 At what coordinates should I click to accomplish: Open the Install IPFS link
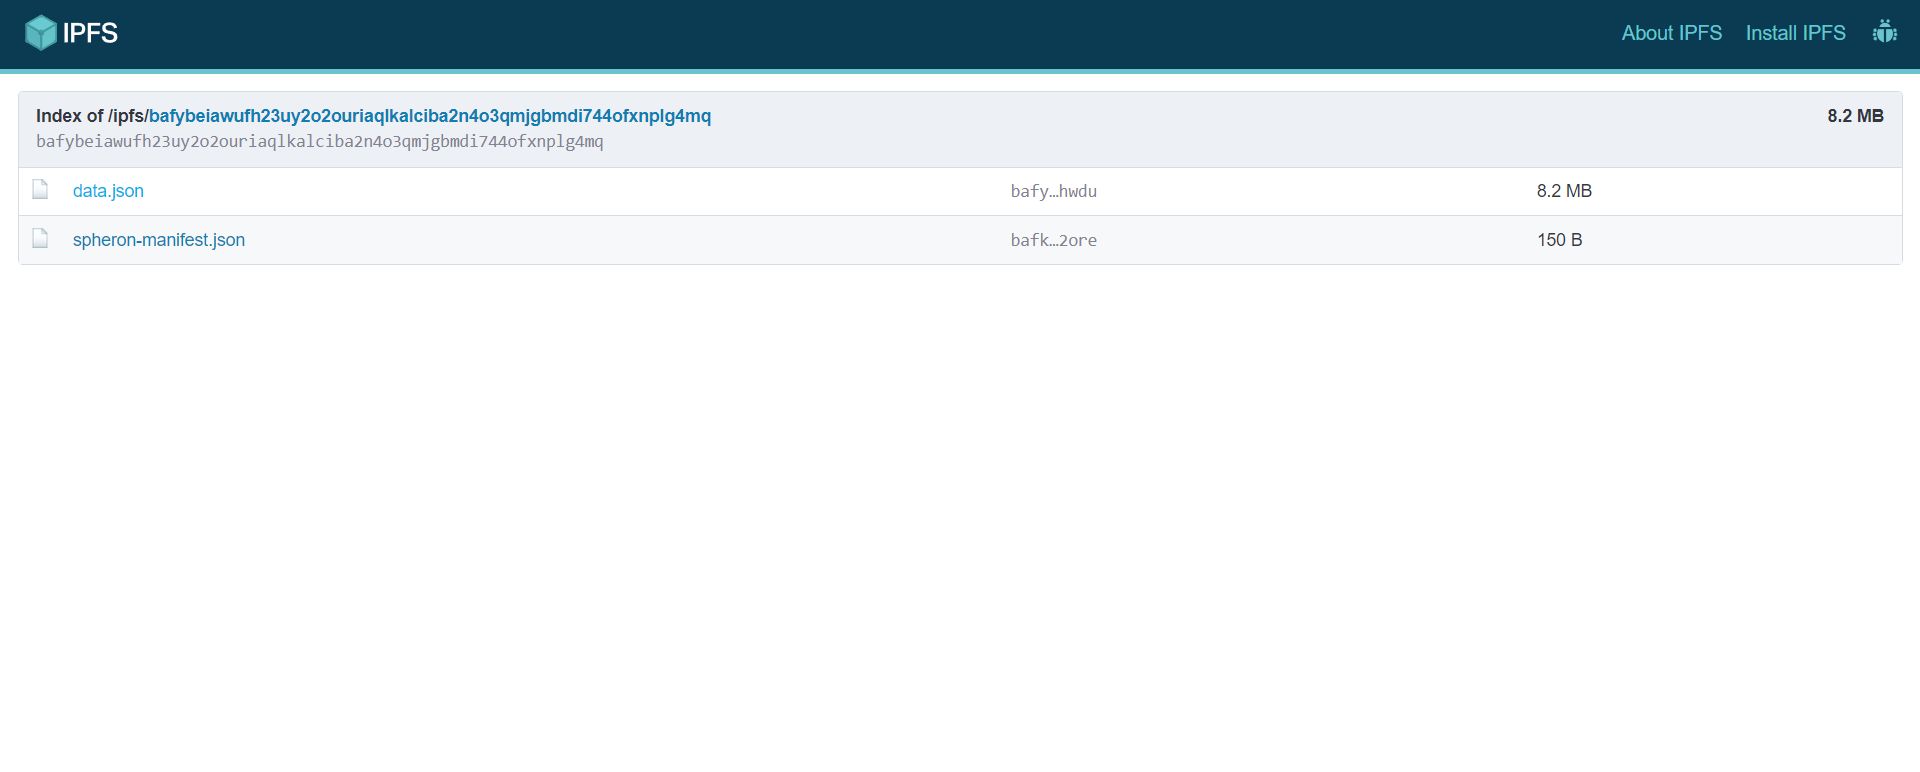[1795, 33]
